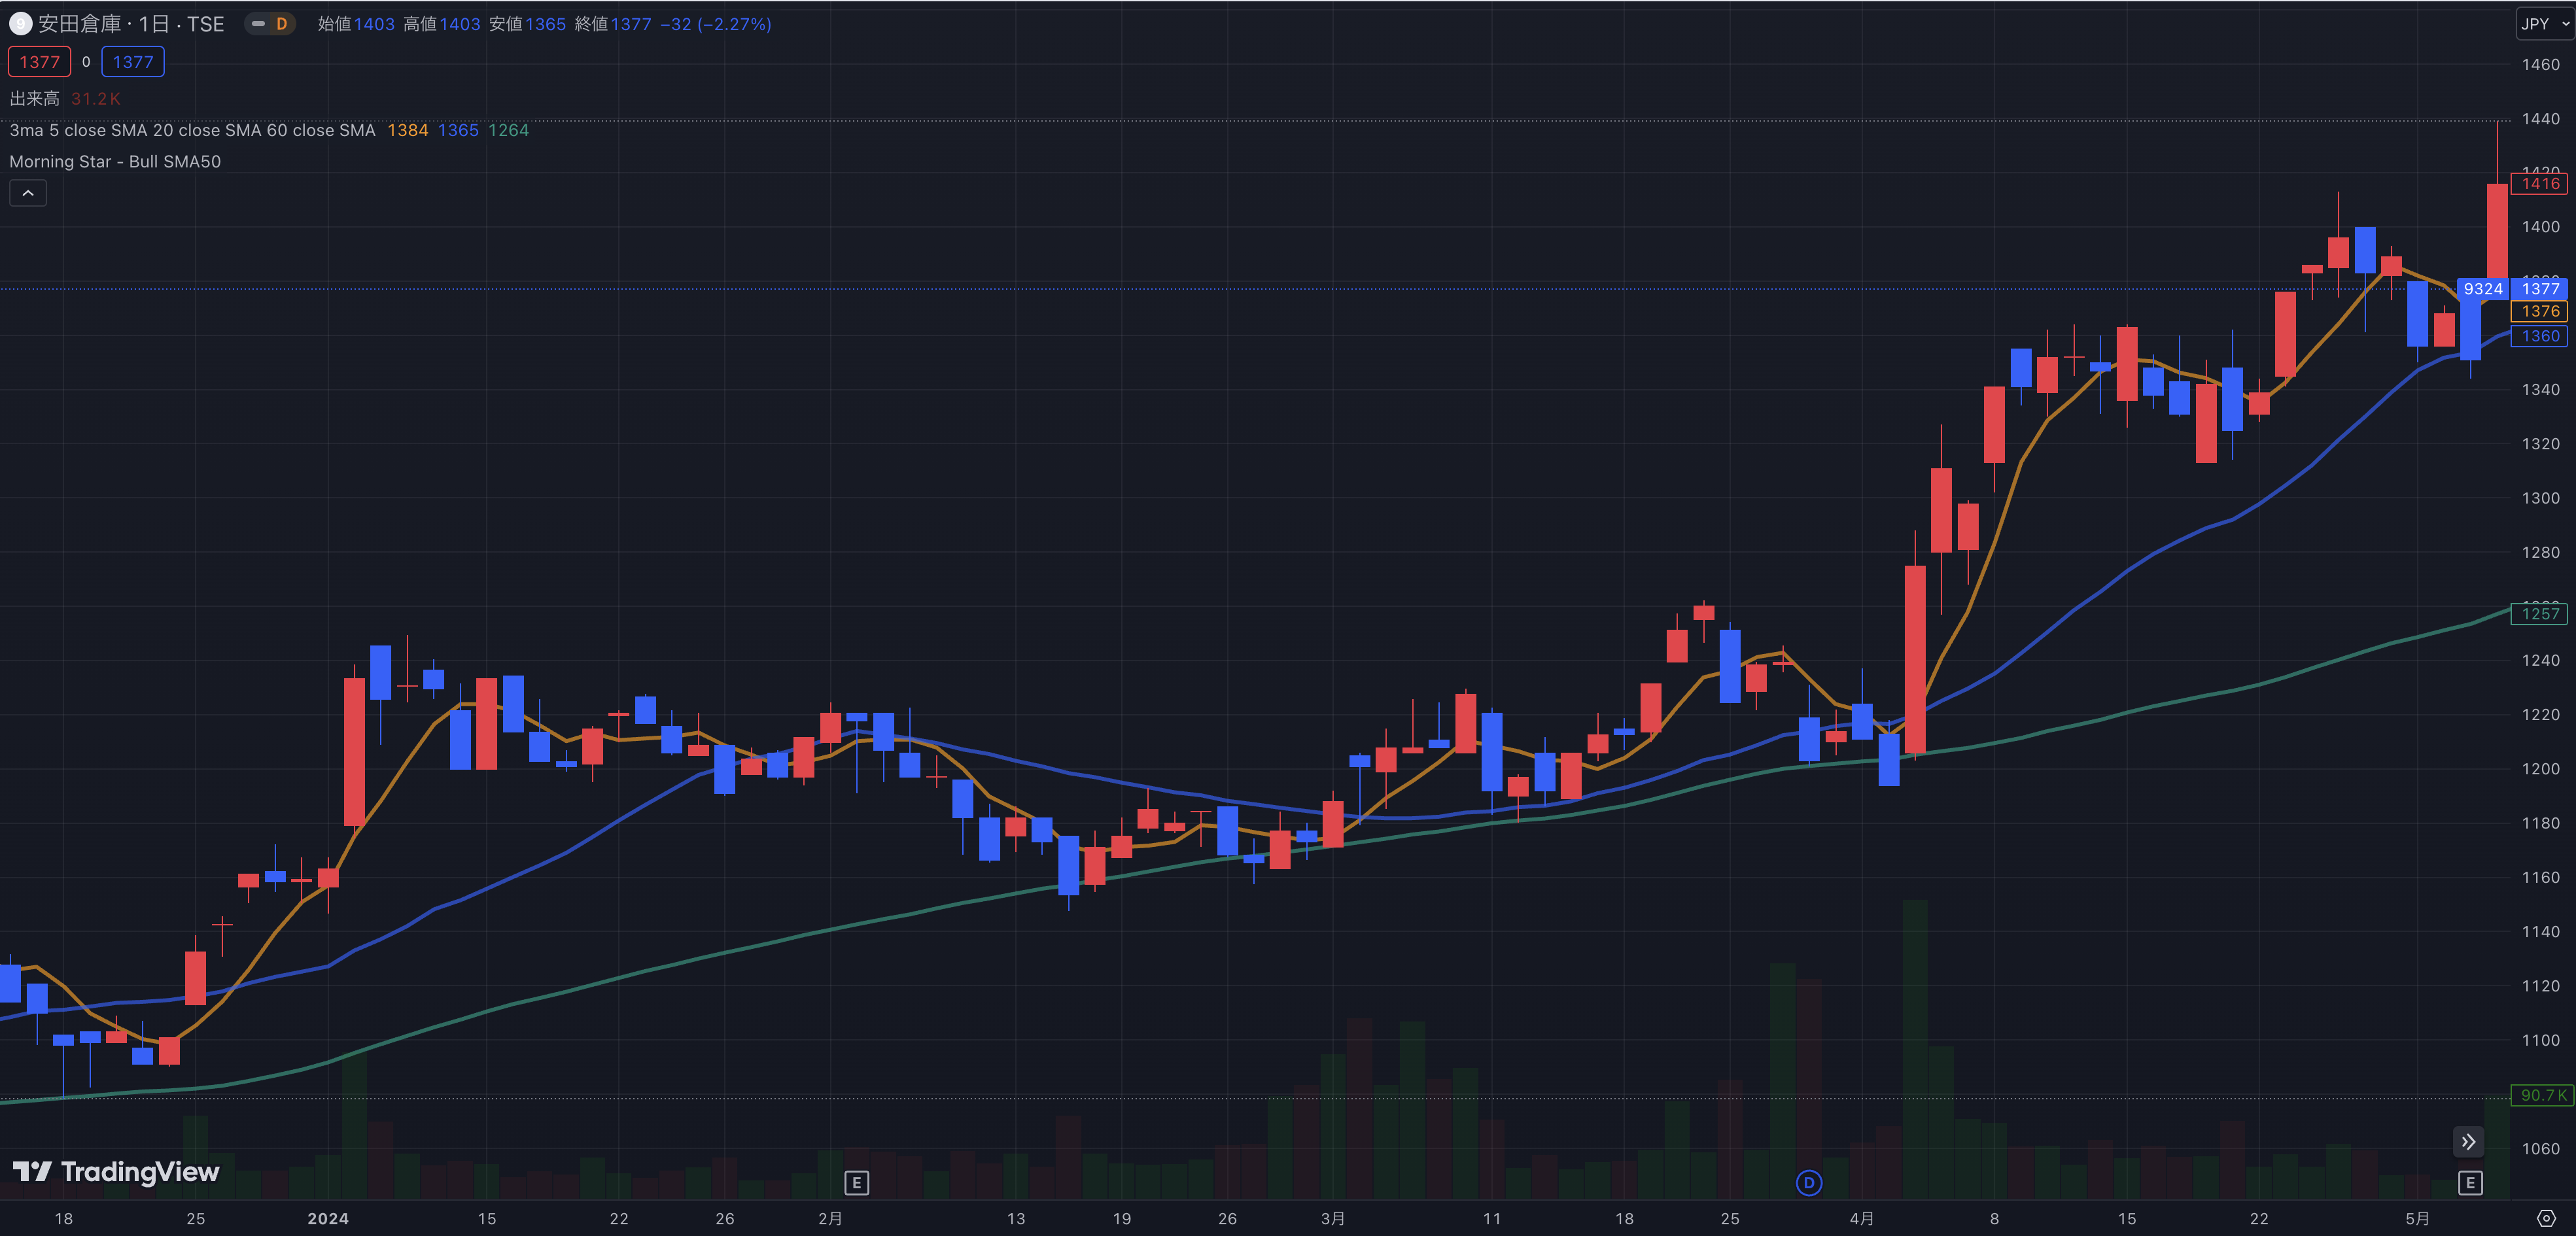Click the blue 1377 current price axis label

[x=2540, y=289]
